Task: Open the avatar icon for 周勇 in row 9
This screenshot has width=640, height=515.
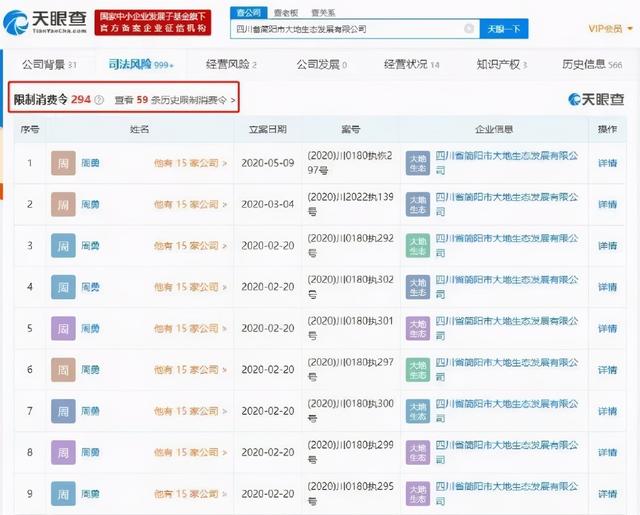Action: pos(63,494)
